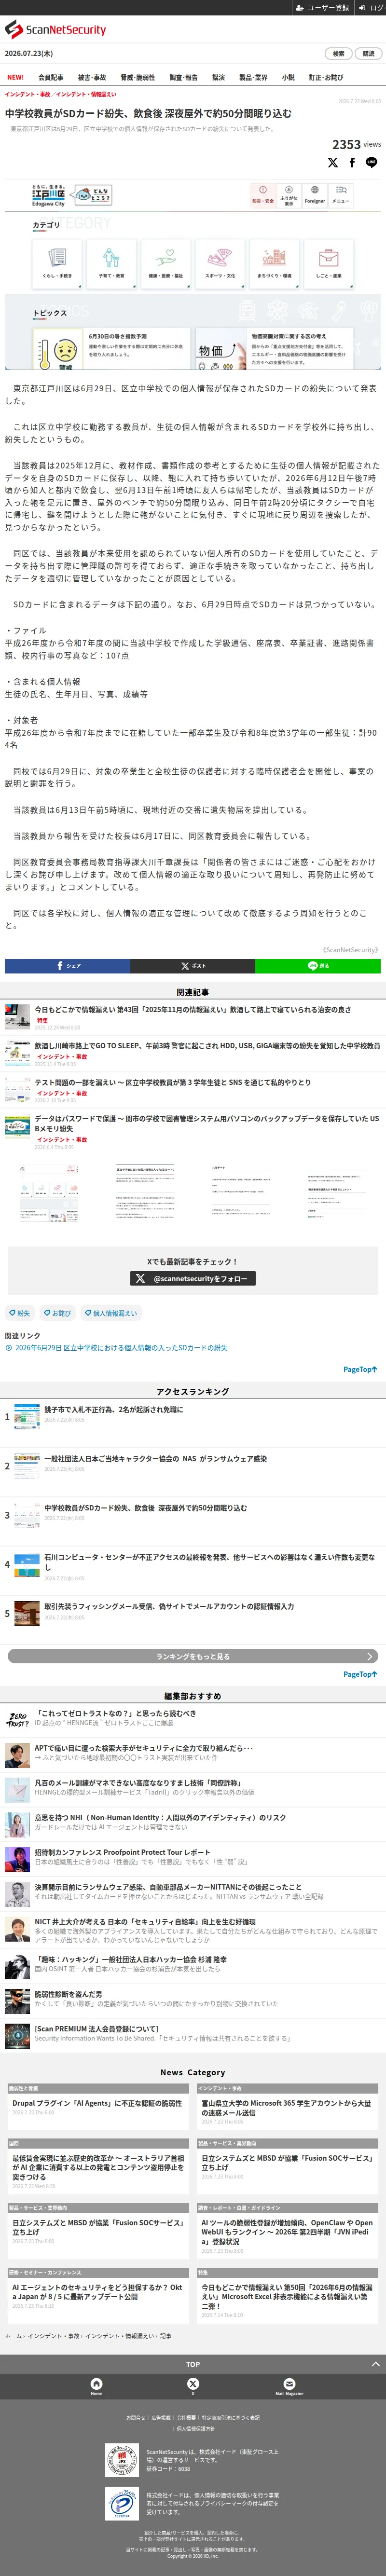
Task: Follow @scannetsecurity on X
Action: coord(193,1278)
